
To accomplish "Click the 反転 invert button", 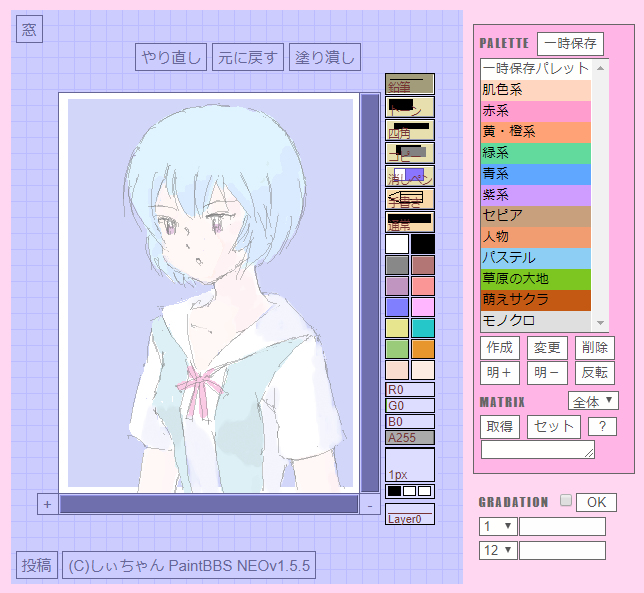I will [x=595, y=373].
